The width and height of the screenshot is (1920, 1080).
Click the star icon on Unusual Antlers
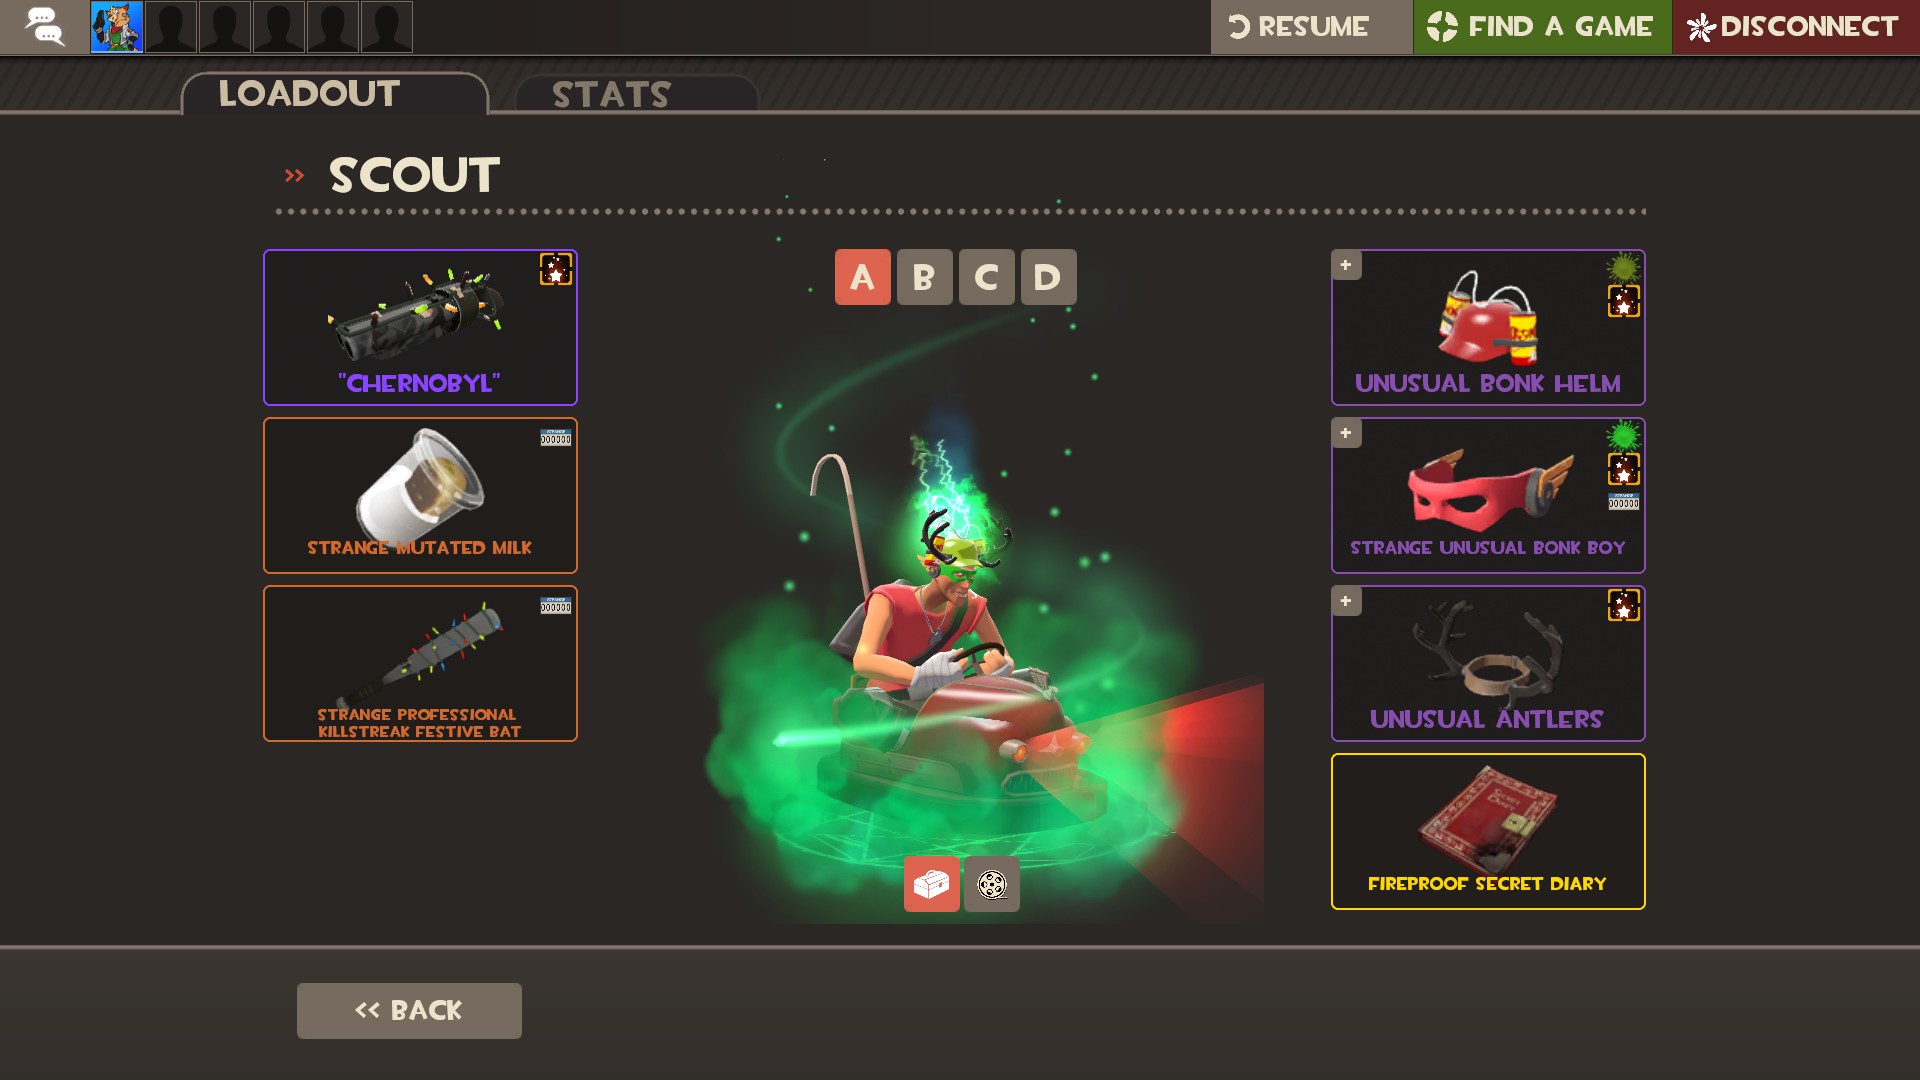click(1623, 605)
